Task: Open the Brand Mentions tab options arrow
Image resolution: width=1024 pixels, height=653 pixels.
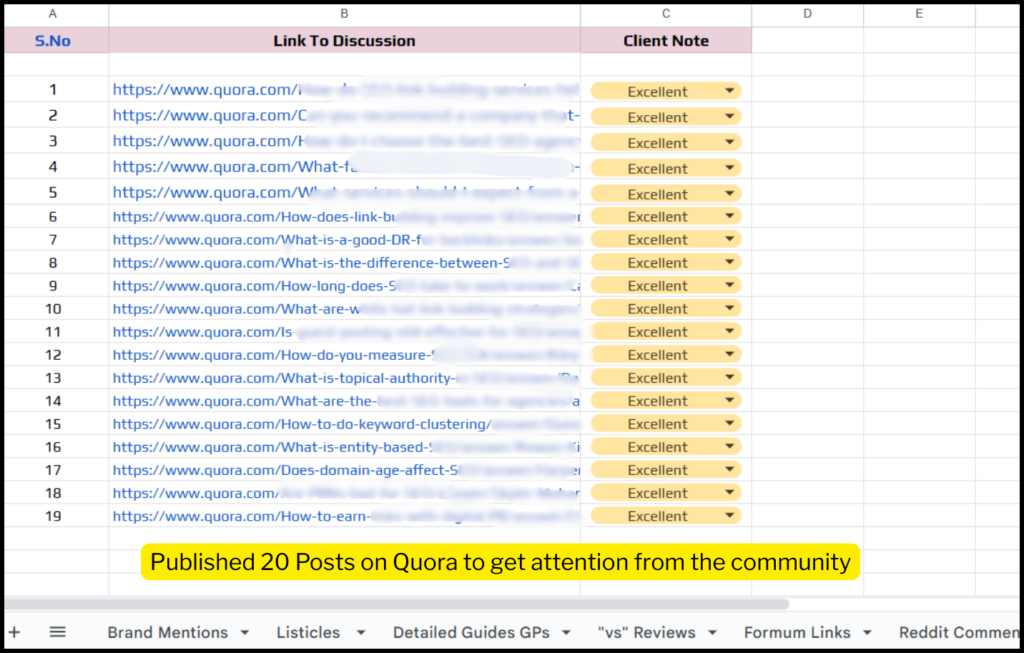Action: coord(245,633)
